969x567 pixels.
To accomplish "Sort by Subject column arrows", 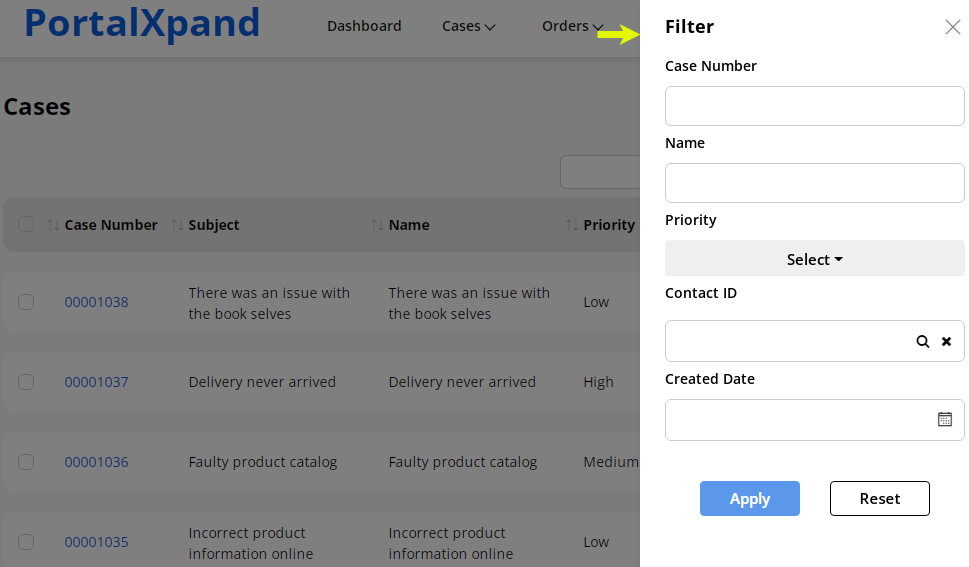I will click(x=178, y=225).
